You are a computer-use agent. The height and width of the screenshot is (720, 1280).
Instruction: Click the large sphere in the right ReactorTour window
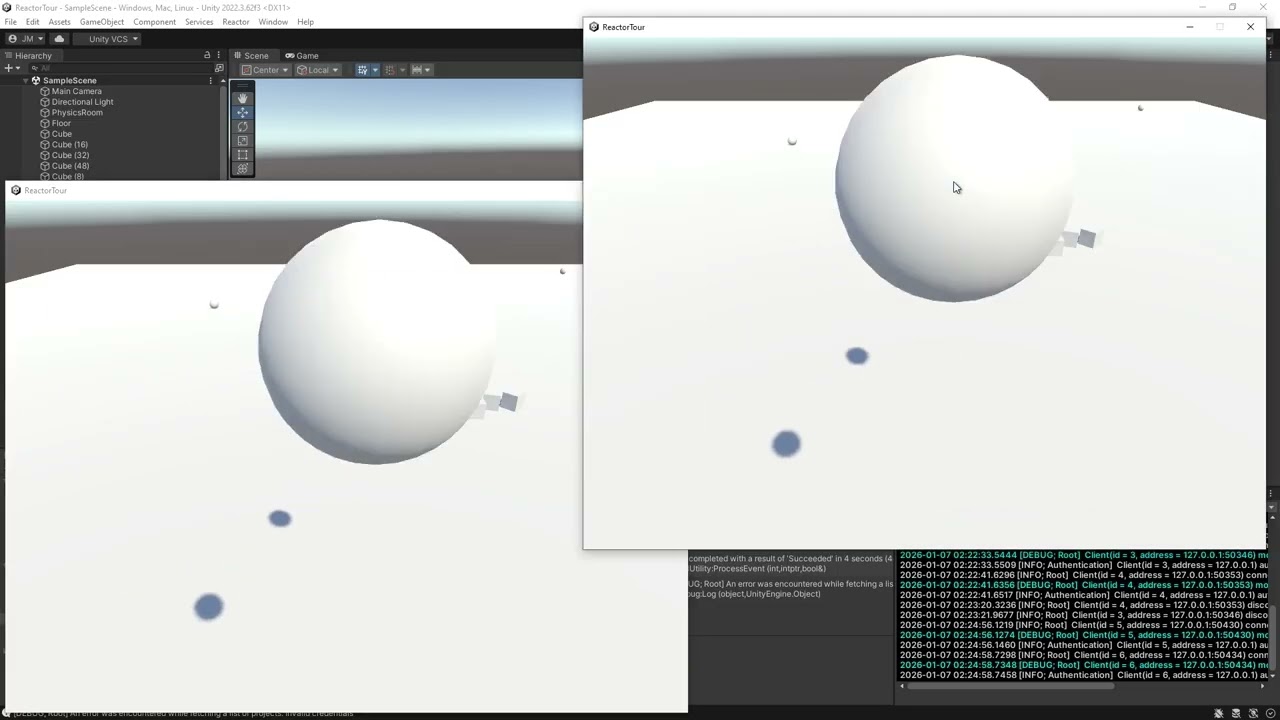pyautogui.click(x=954, y=178)
